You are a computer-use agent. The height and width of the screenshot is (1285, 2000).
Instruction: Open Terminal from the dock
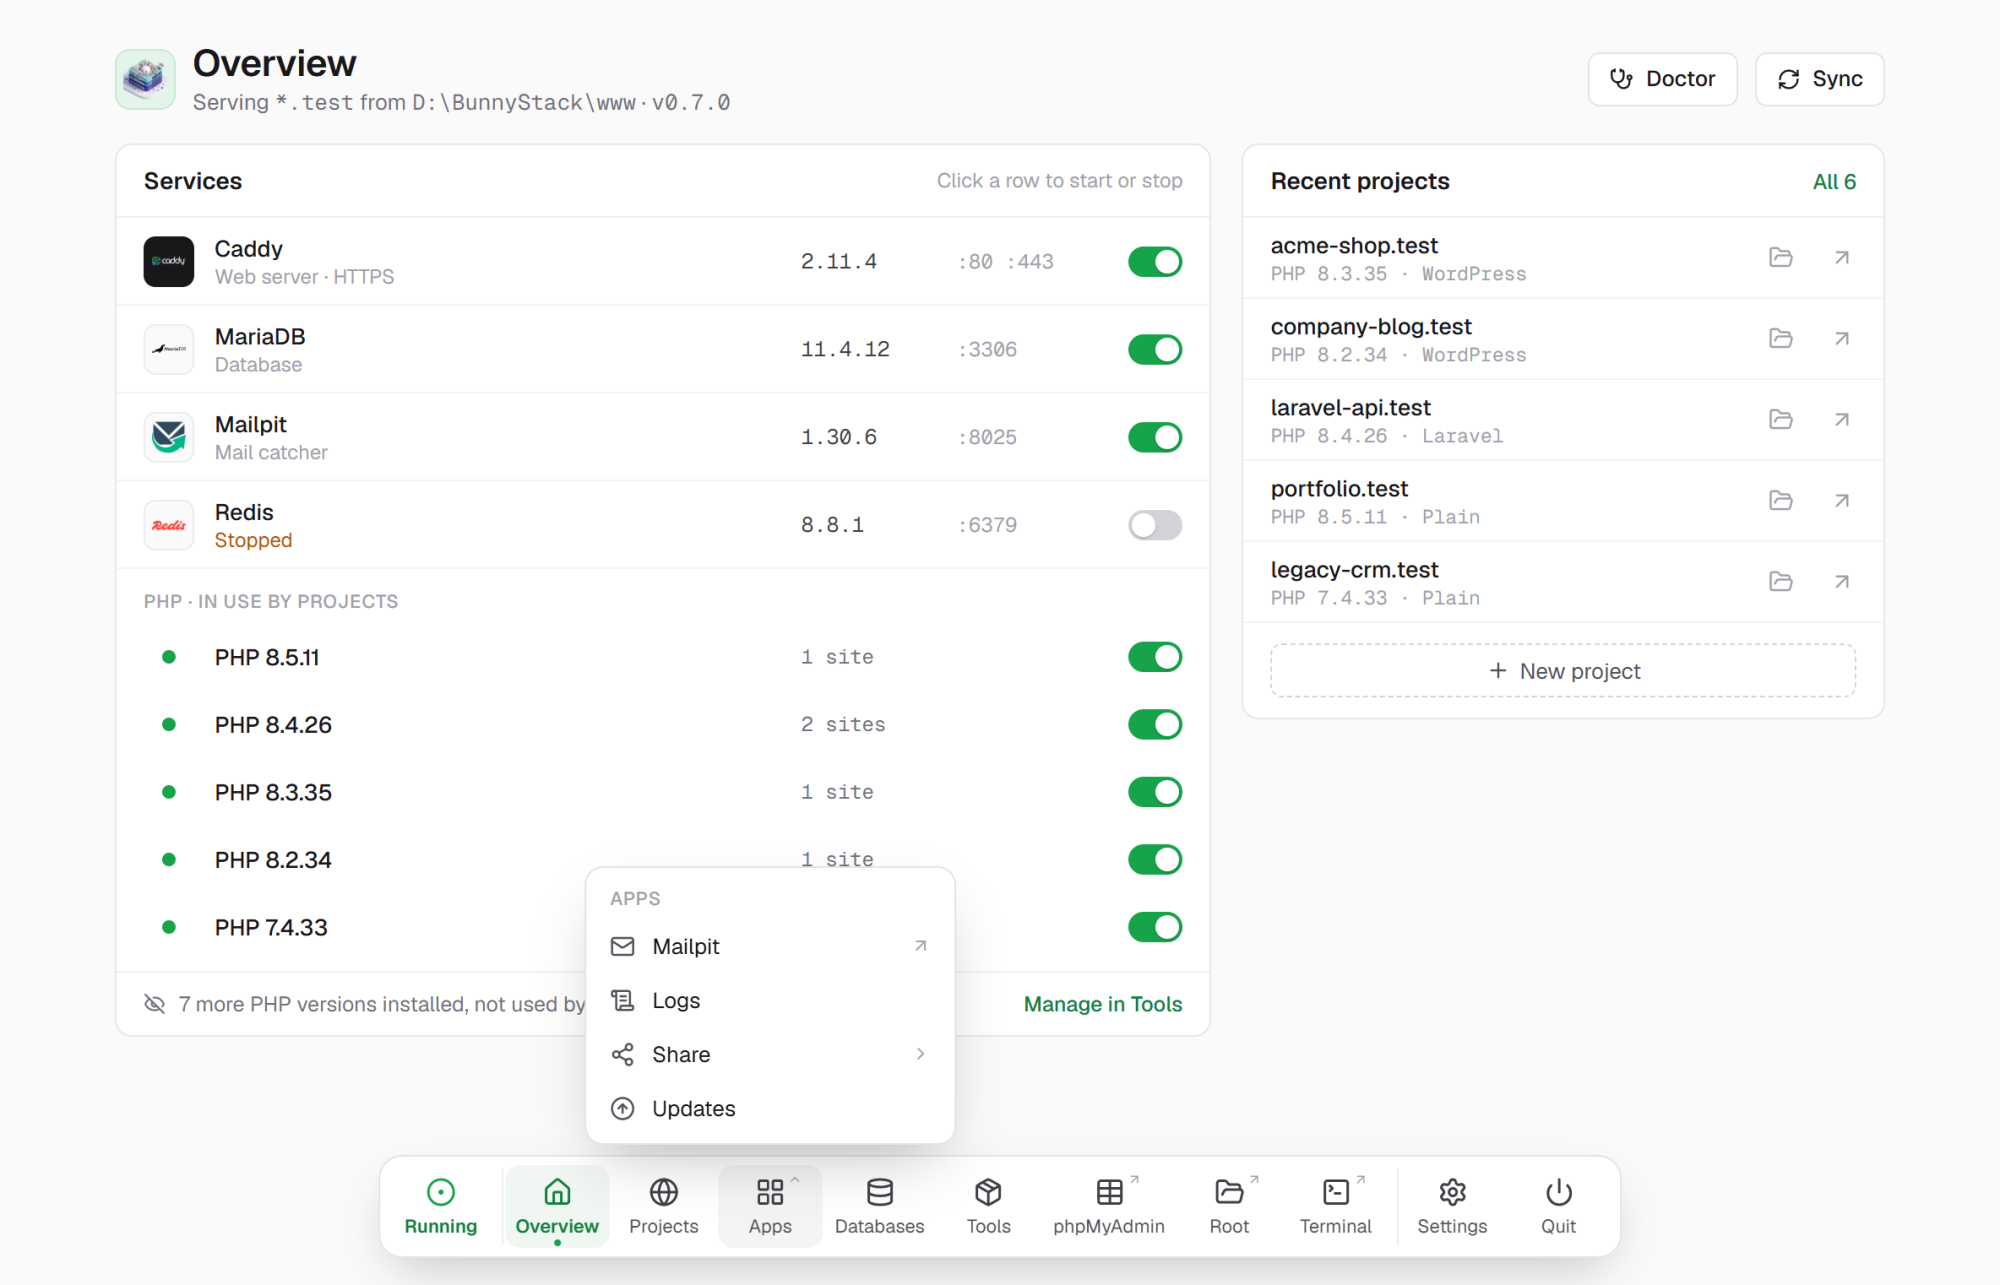point(1335,1206)
